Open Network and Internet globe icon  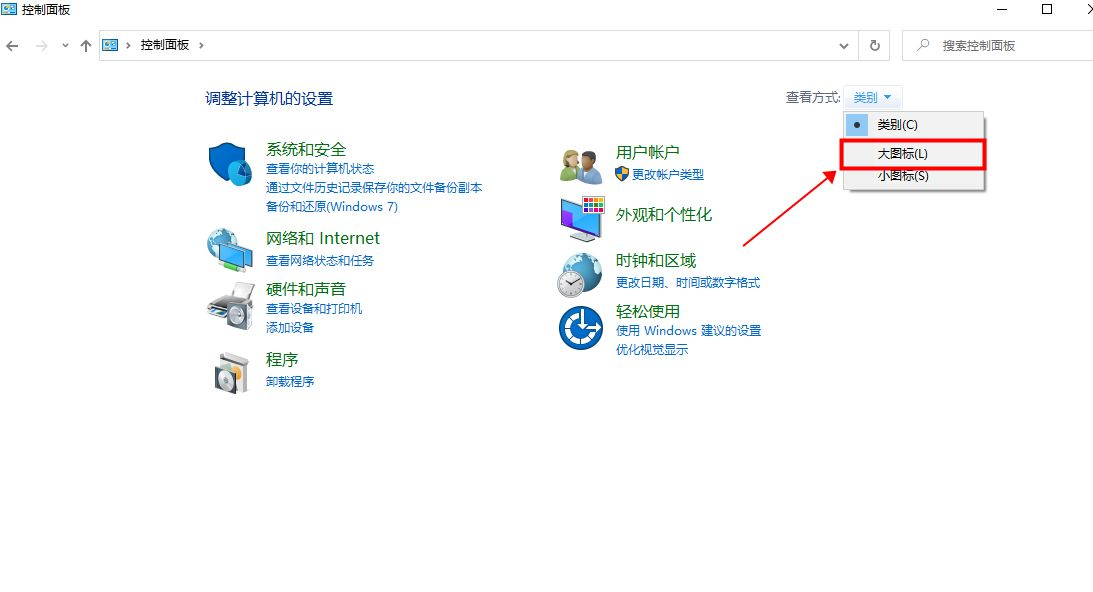(x=230, y=250)
